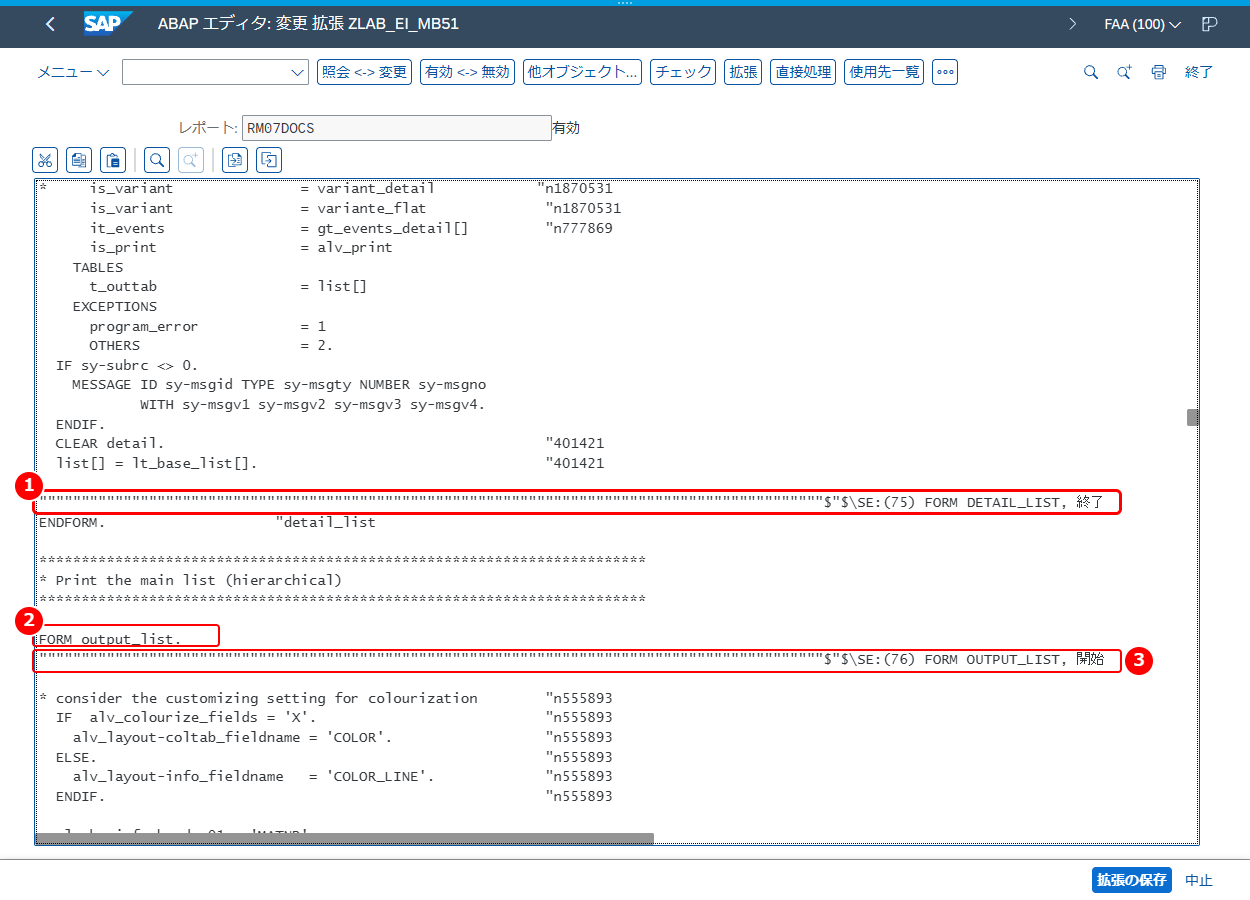The height and width of the screenshot is (900, 1250).
Task: Click the 他オブジェクト... button
Action: [582, 72]
